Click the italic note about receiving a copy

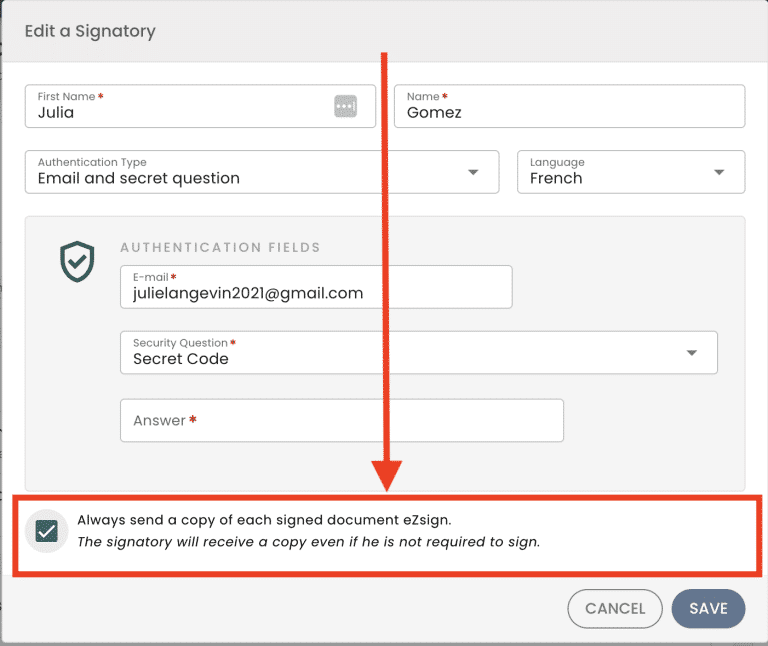309,542
